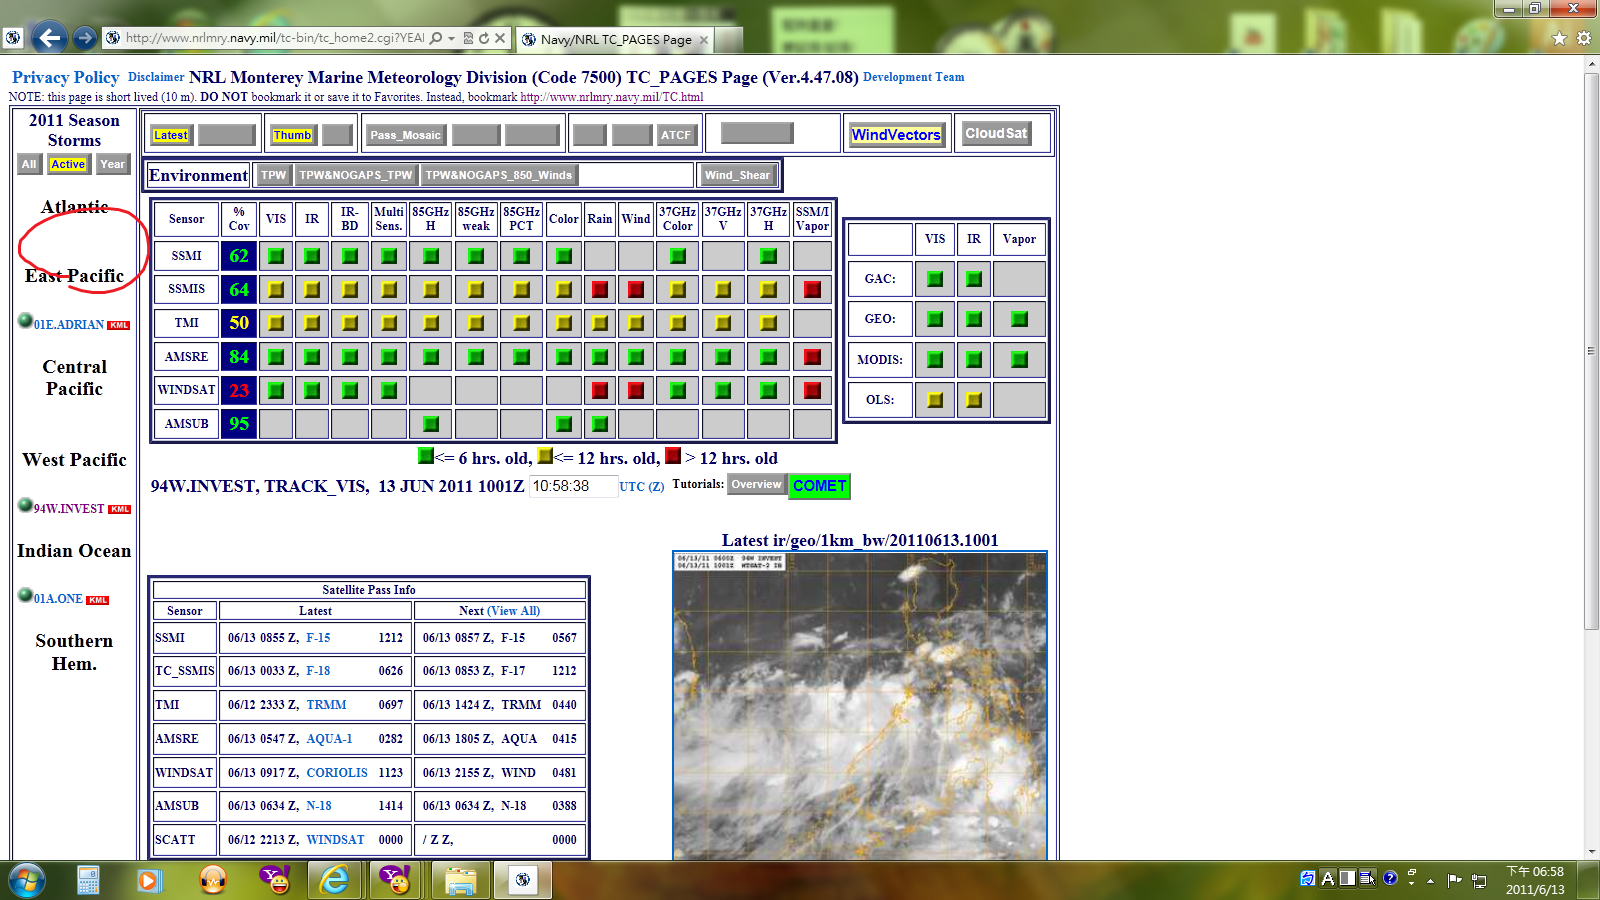Click the UTC (Z) link
1600x900 pixels.
tap(641, 487)
